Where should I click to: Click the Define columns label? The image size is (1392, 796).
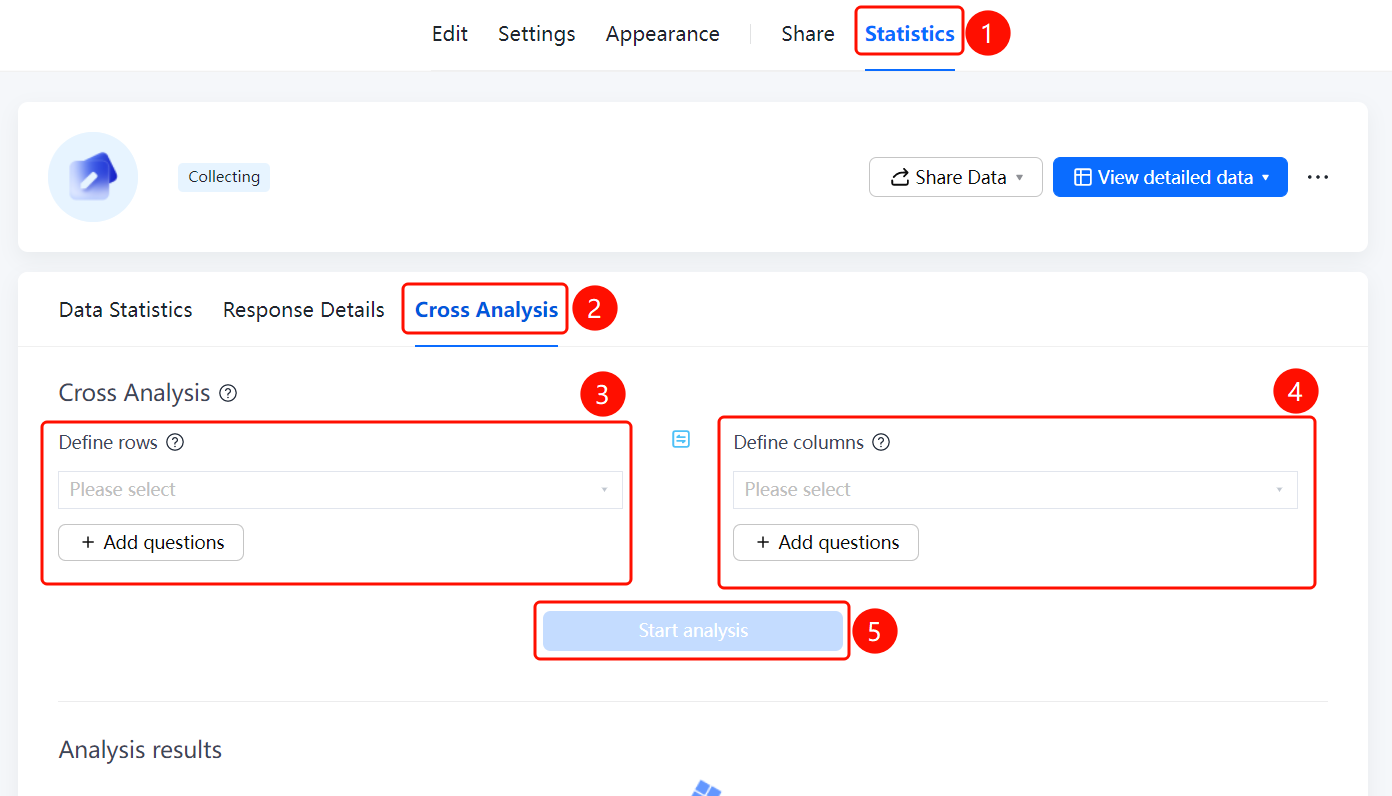click(x=799, y=442)
